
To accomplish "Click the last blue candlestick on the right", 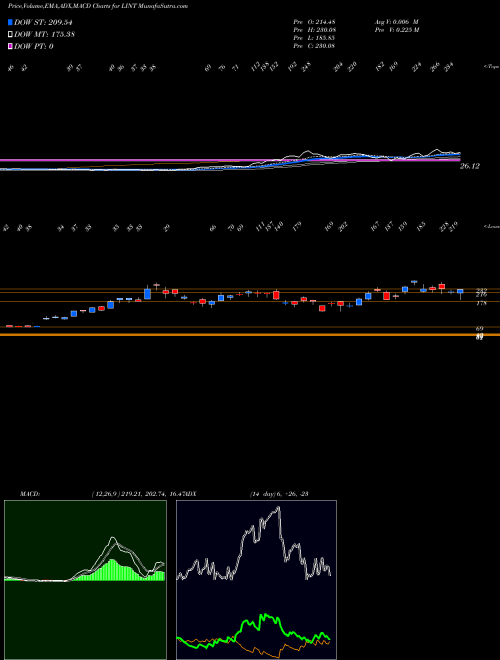I will point(460,293).
